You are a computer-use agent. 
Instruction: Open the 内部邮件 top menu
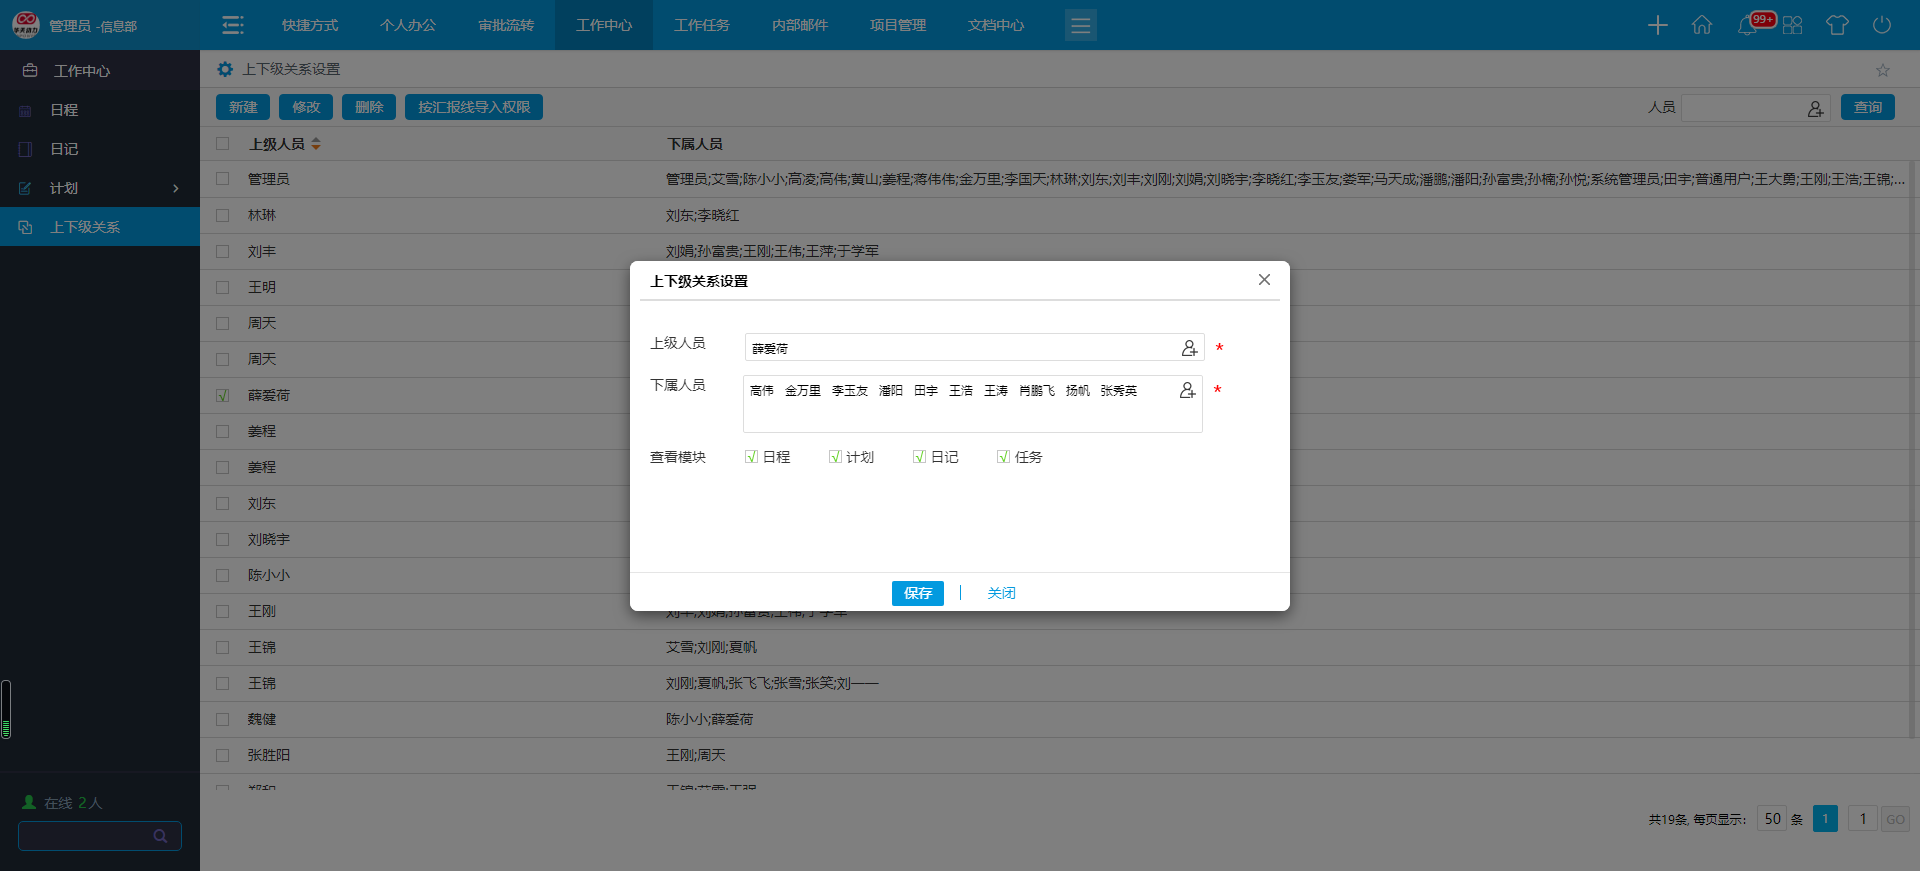799,25
